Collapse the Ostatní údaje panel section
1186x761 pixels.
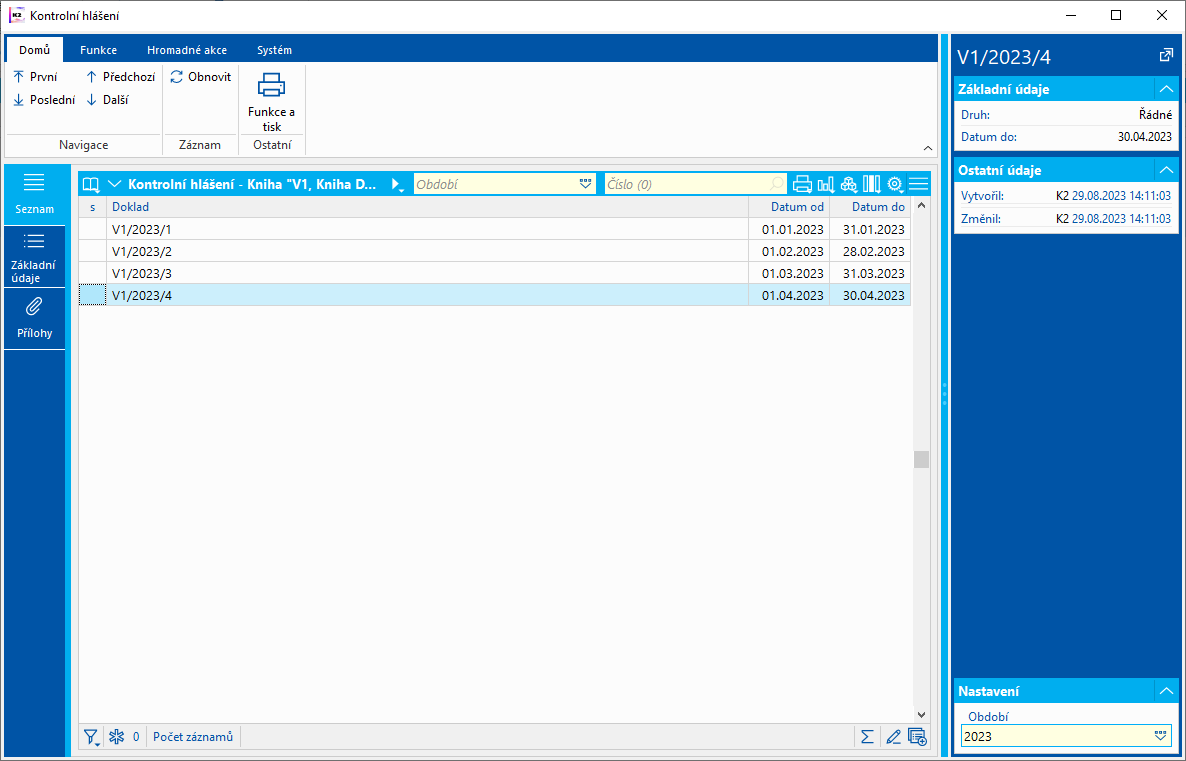(1166, 170)
